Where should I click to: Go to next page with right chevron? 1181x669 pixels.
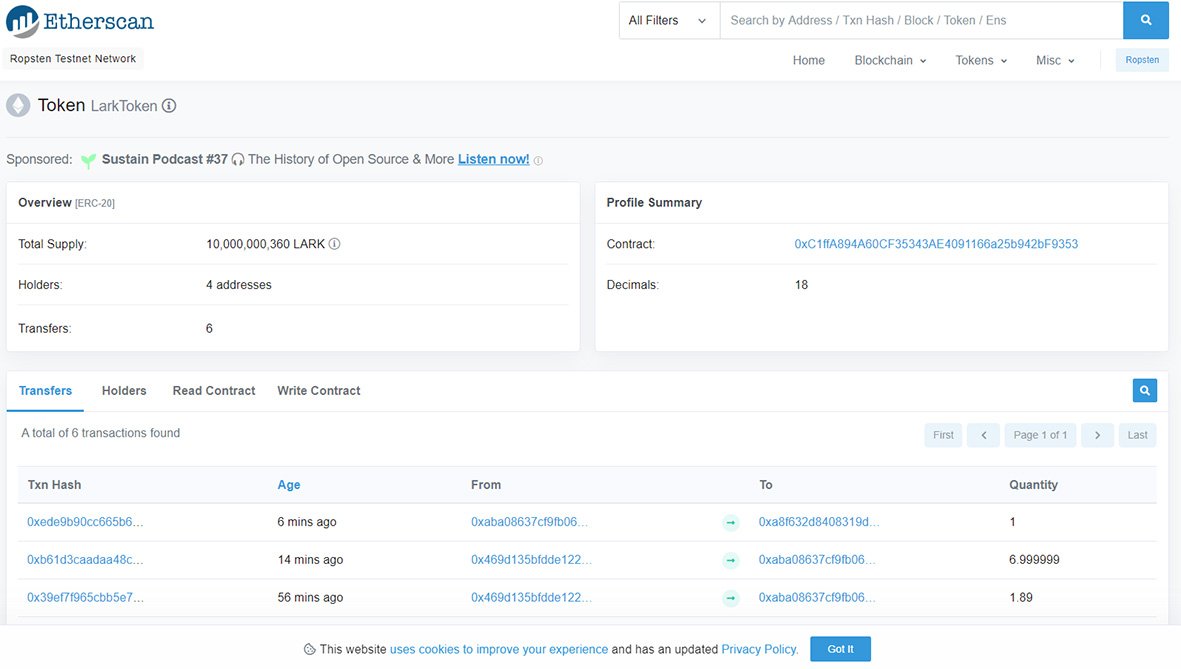tap(1097, 435)
